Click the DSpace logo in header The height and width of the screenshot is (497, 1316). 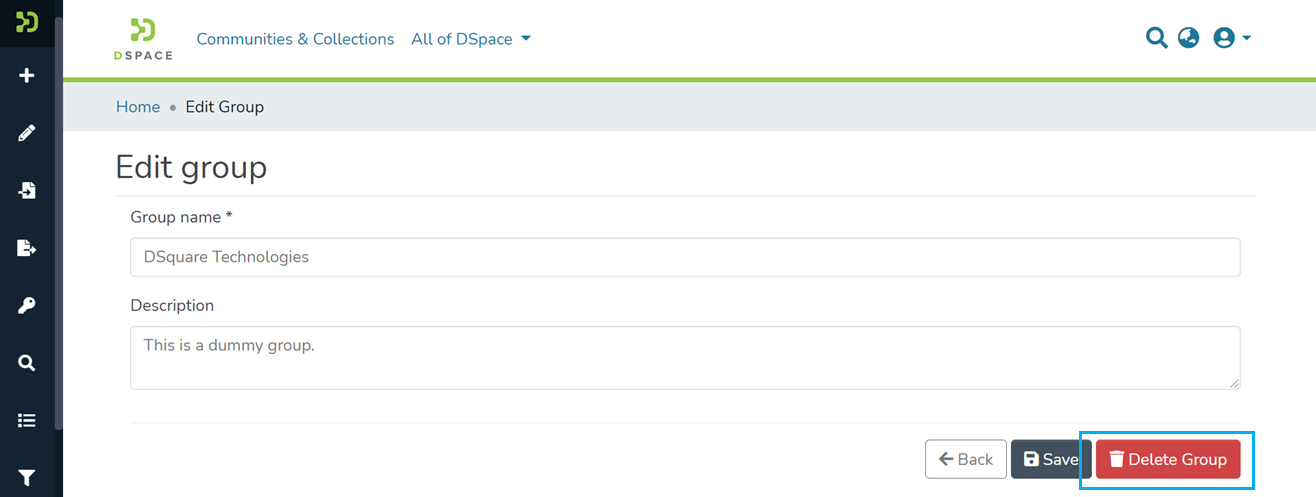pyautogui.click(x=143, y=39)
